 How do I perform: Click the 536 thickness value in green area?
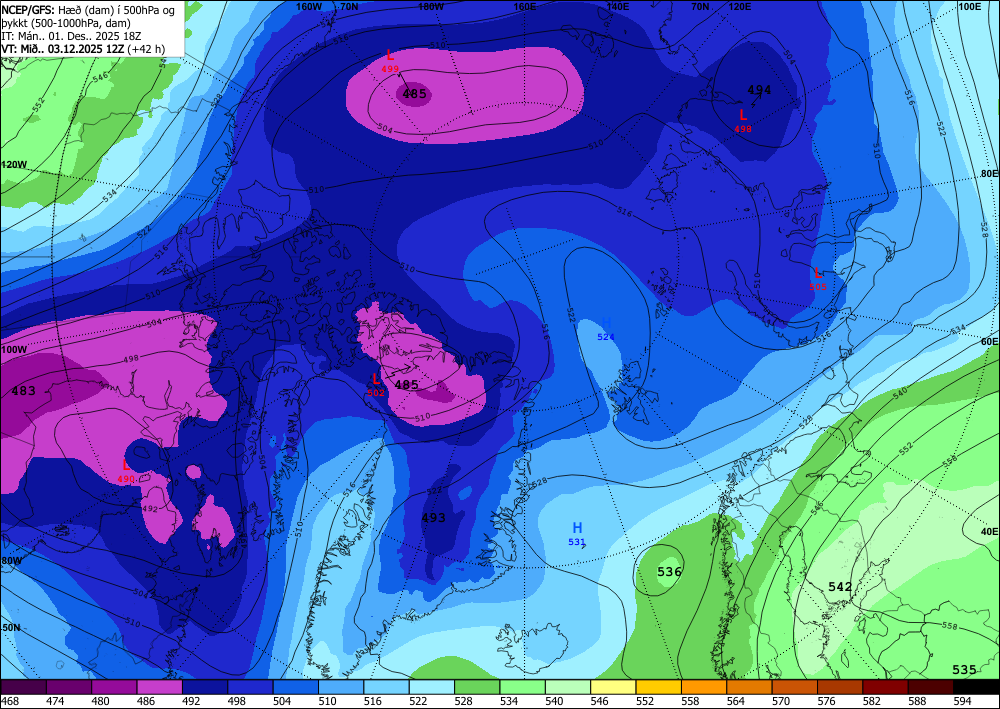click(670, 572)
